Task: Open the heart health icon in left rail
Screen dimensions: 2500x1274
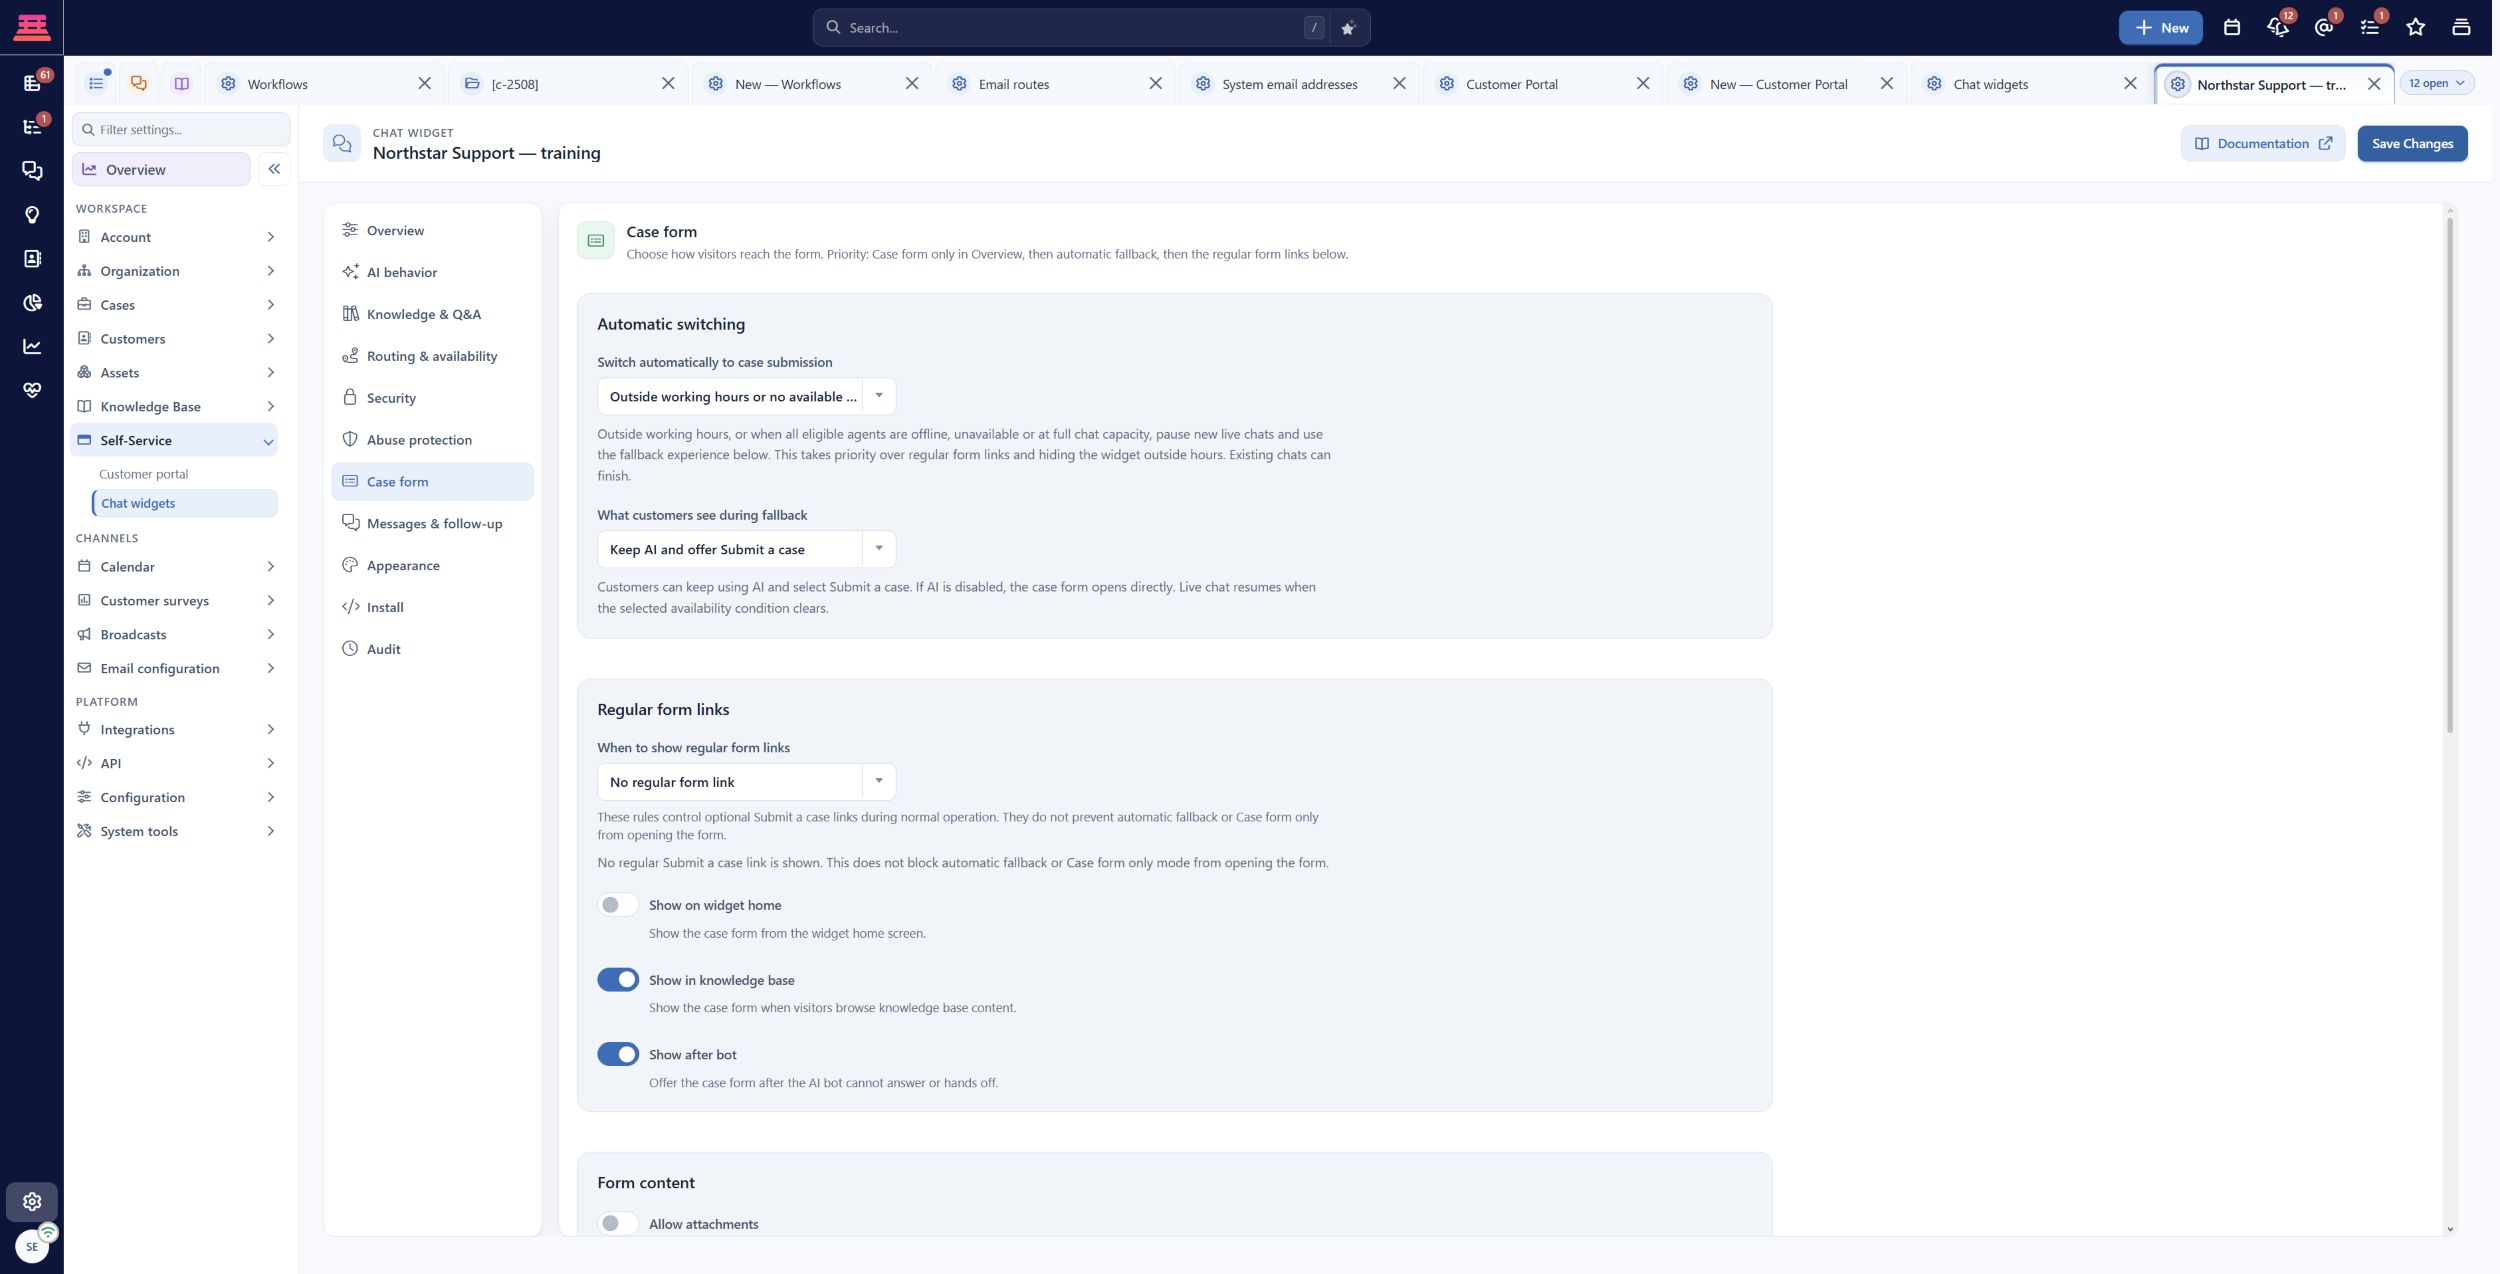Action: (32, 391)
